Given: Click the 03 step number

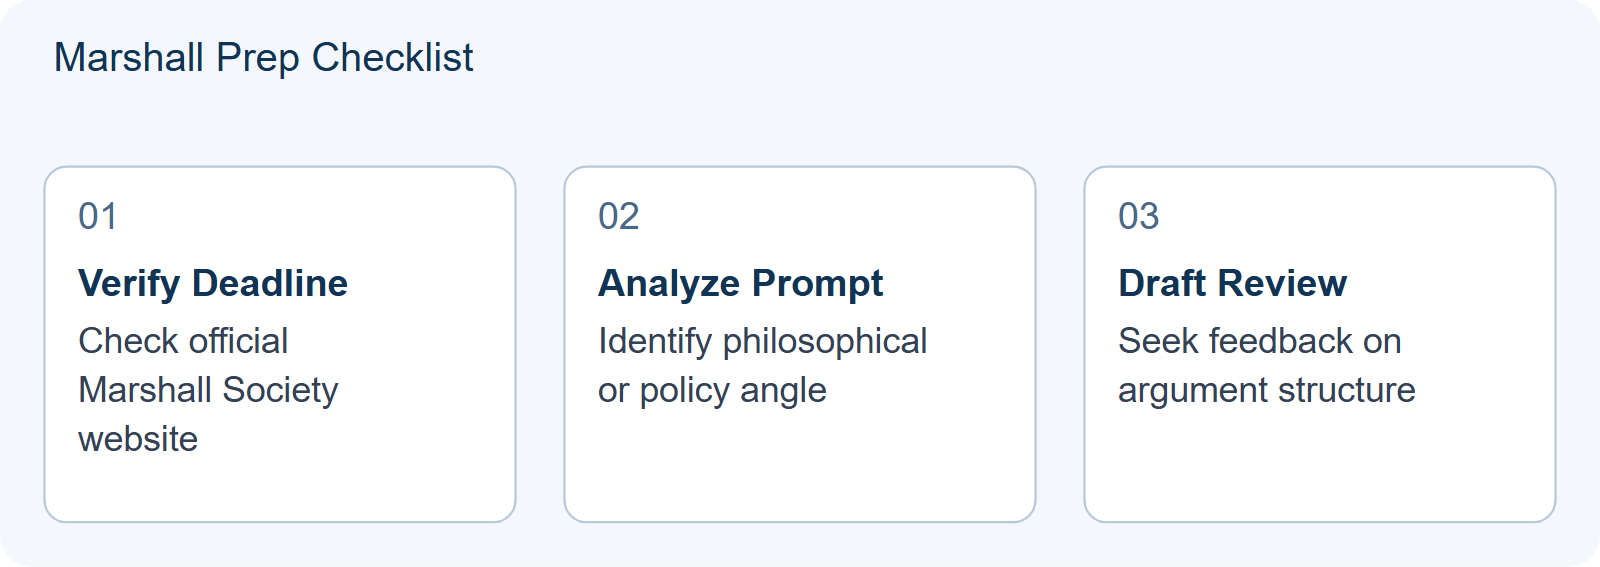Looking at the screenshot, I should click(1139, 216).
